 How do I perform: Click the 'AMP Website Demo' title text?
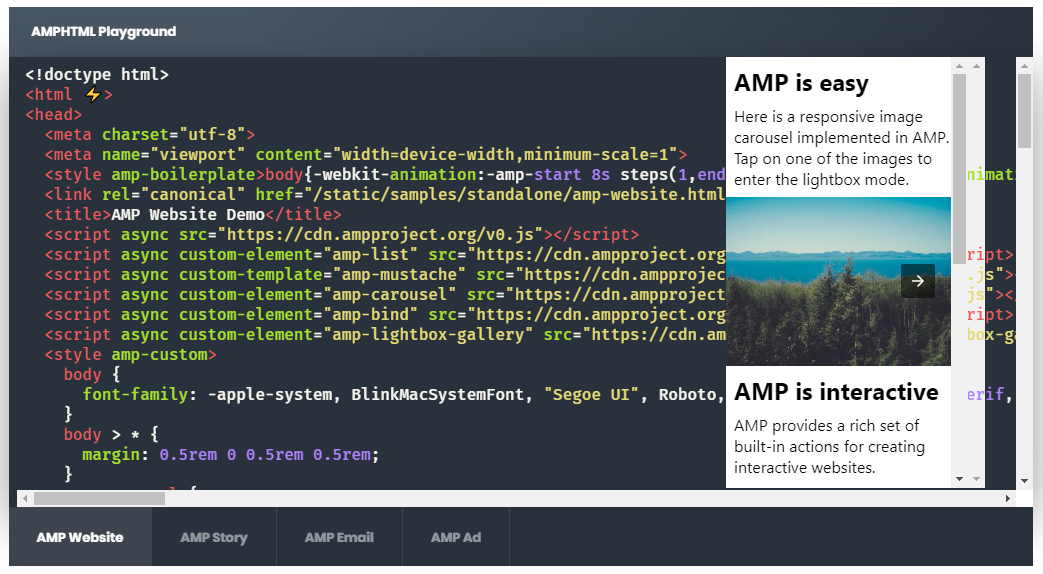pyautogui.click(x=188, y=215)
